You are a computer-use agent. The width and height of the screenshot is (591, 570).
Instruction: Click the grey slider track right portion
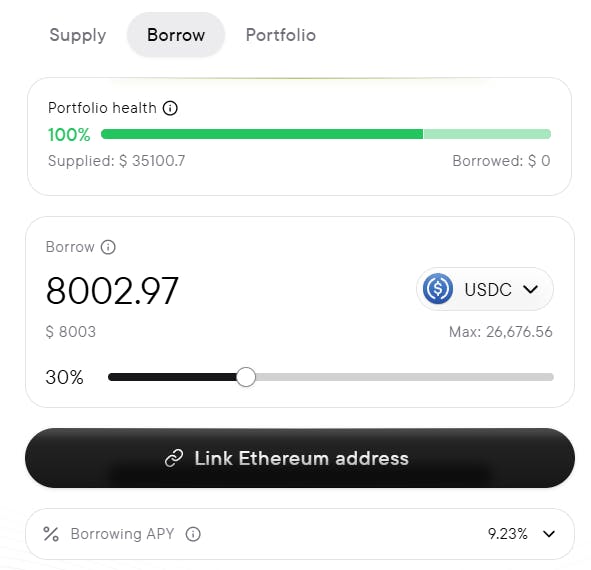pyautogui.click(x=404, y=377)
